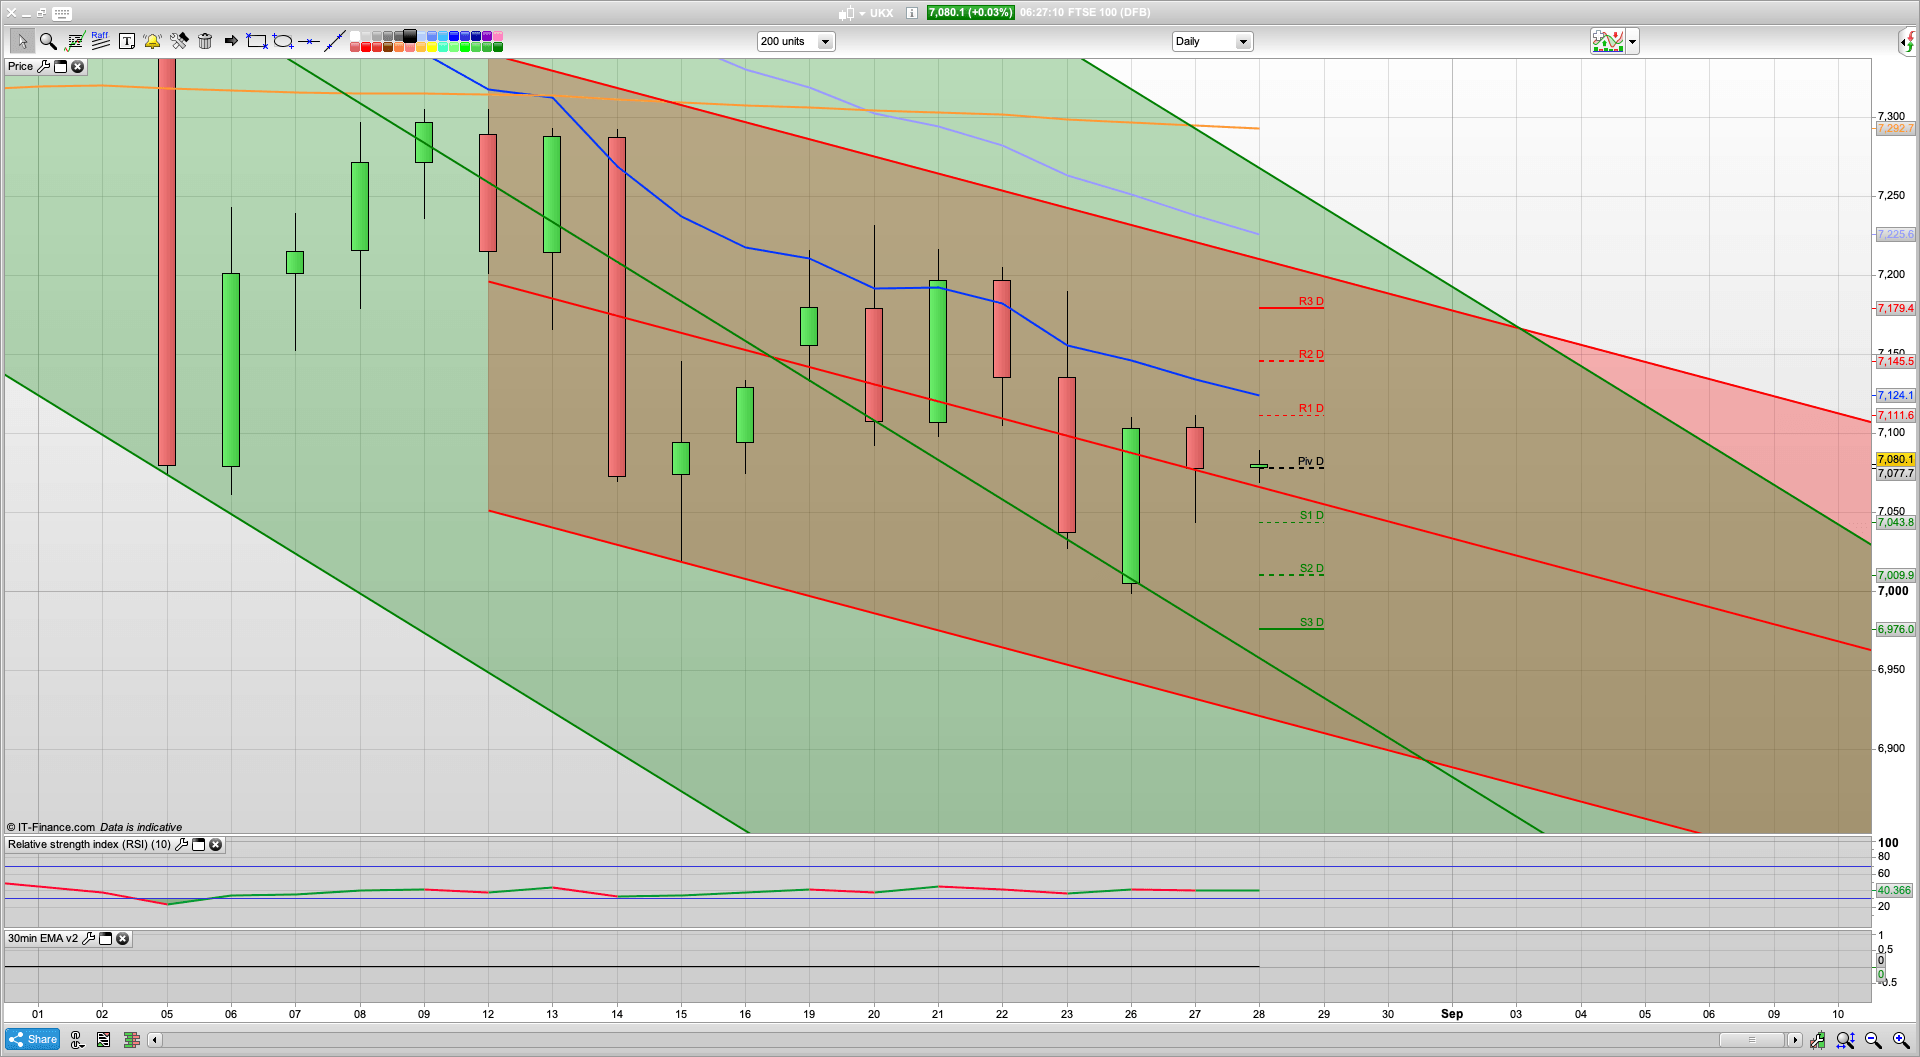Open the on-screen keyboard icon in title bar
Screen dimensions: 1920x1057
(x=61, y=13)
